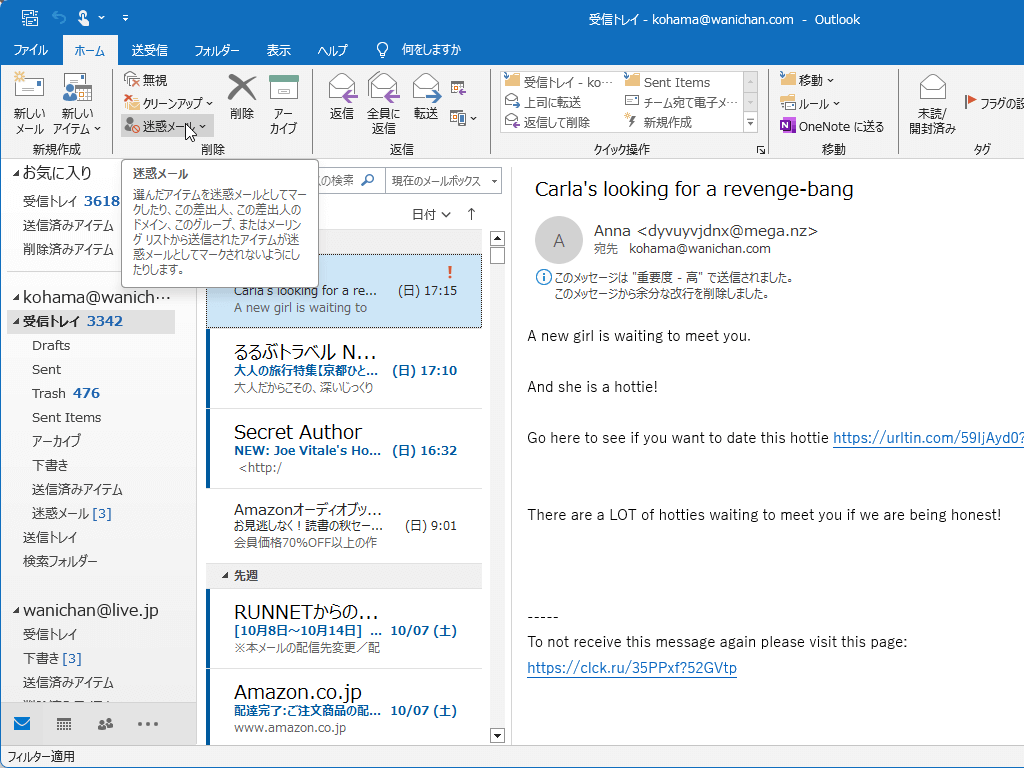Image resolution: width=1024 pixels, height=768 pixels.
Task: Choose quick step 返信して削除
Action: pyautogui.click(x=547, y=122)
